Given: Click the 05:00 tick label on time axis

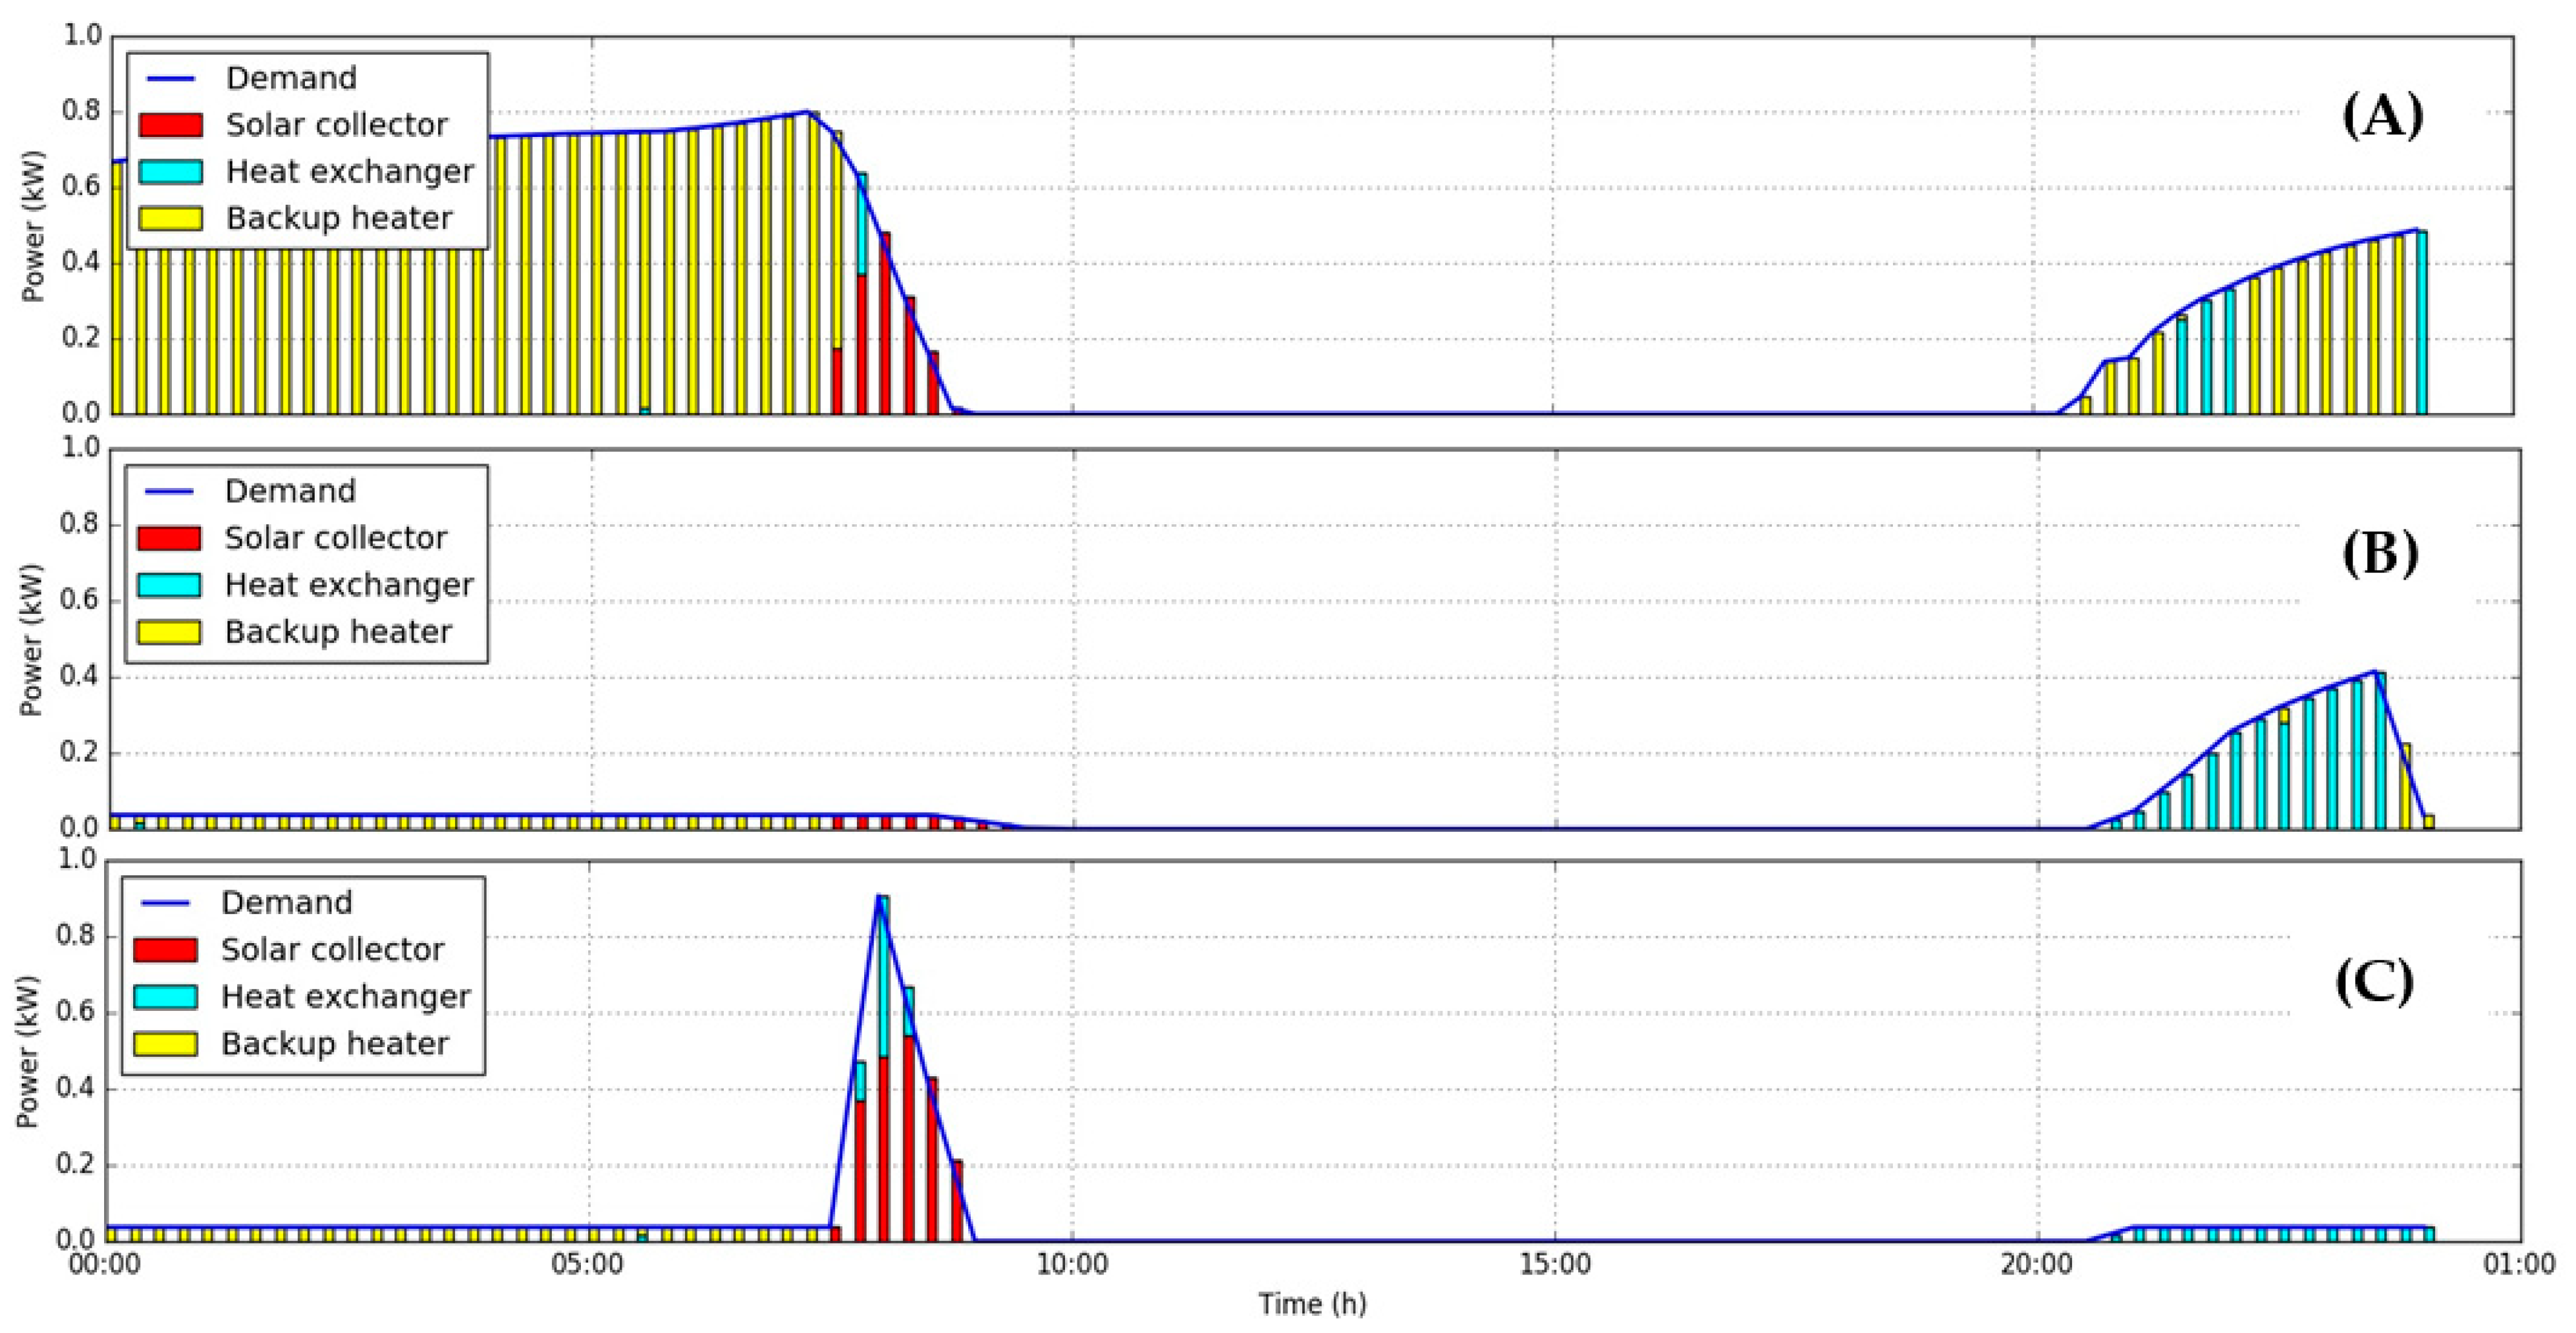Looking at the screenshot, I should pos(588,1265).
